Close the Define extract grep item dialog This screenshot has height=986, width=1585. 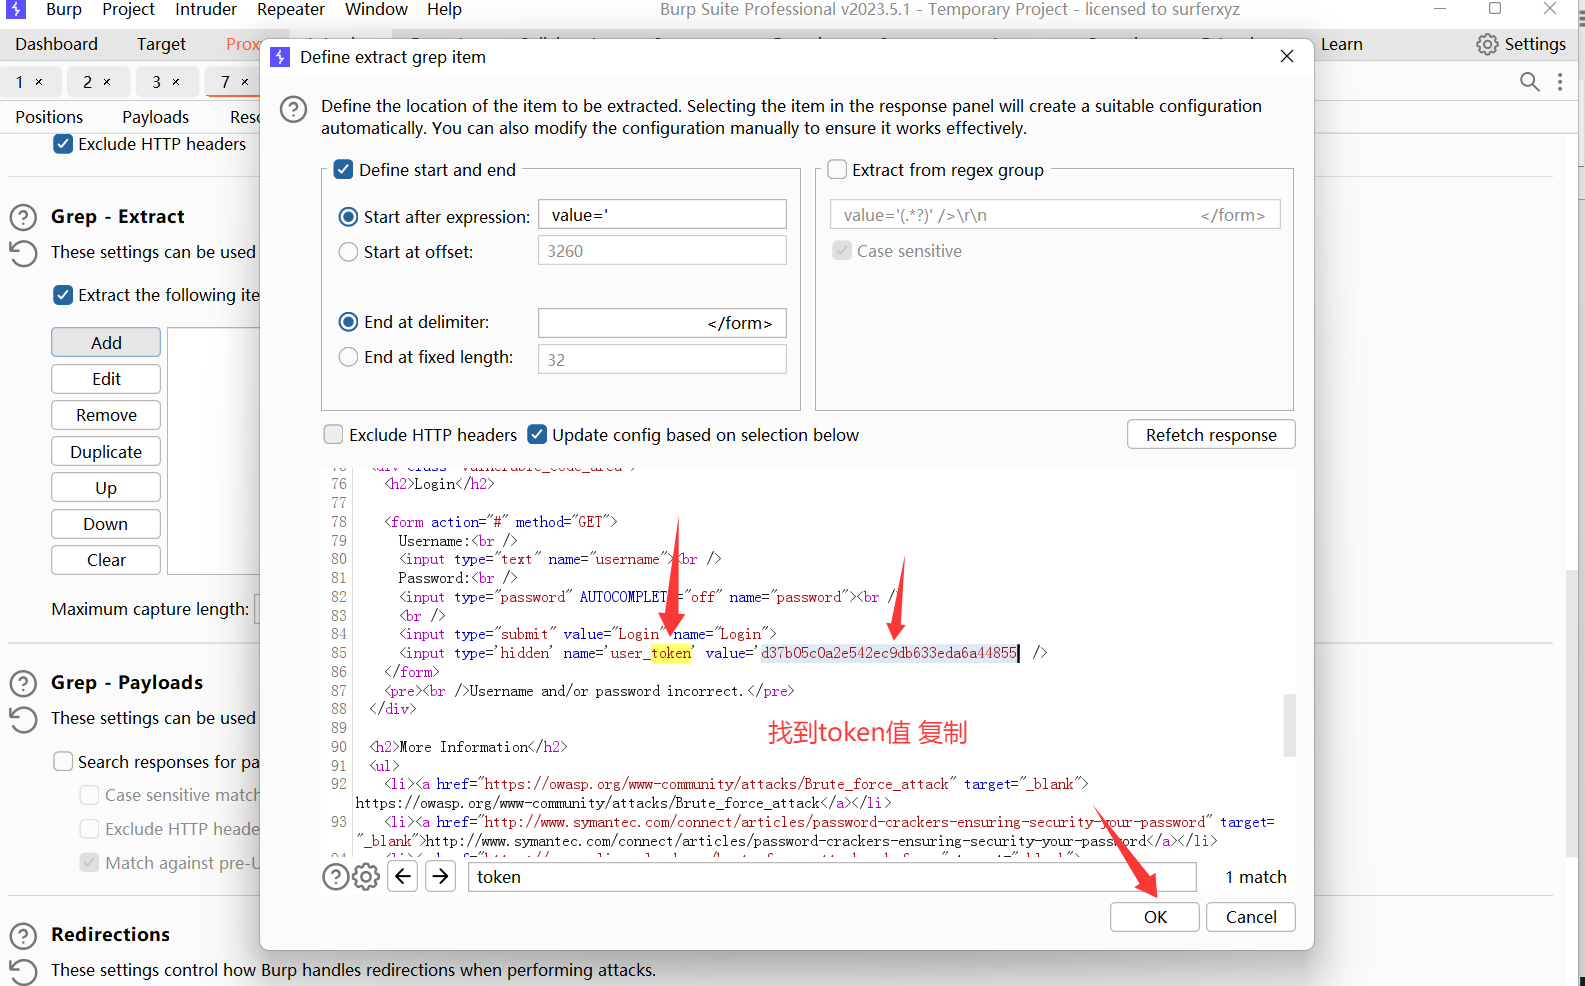tap(1287, 56)
